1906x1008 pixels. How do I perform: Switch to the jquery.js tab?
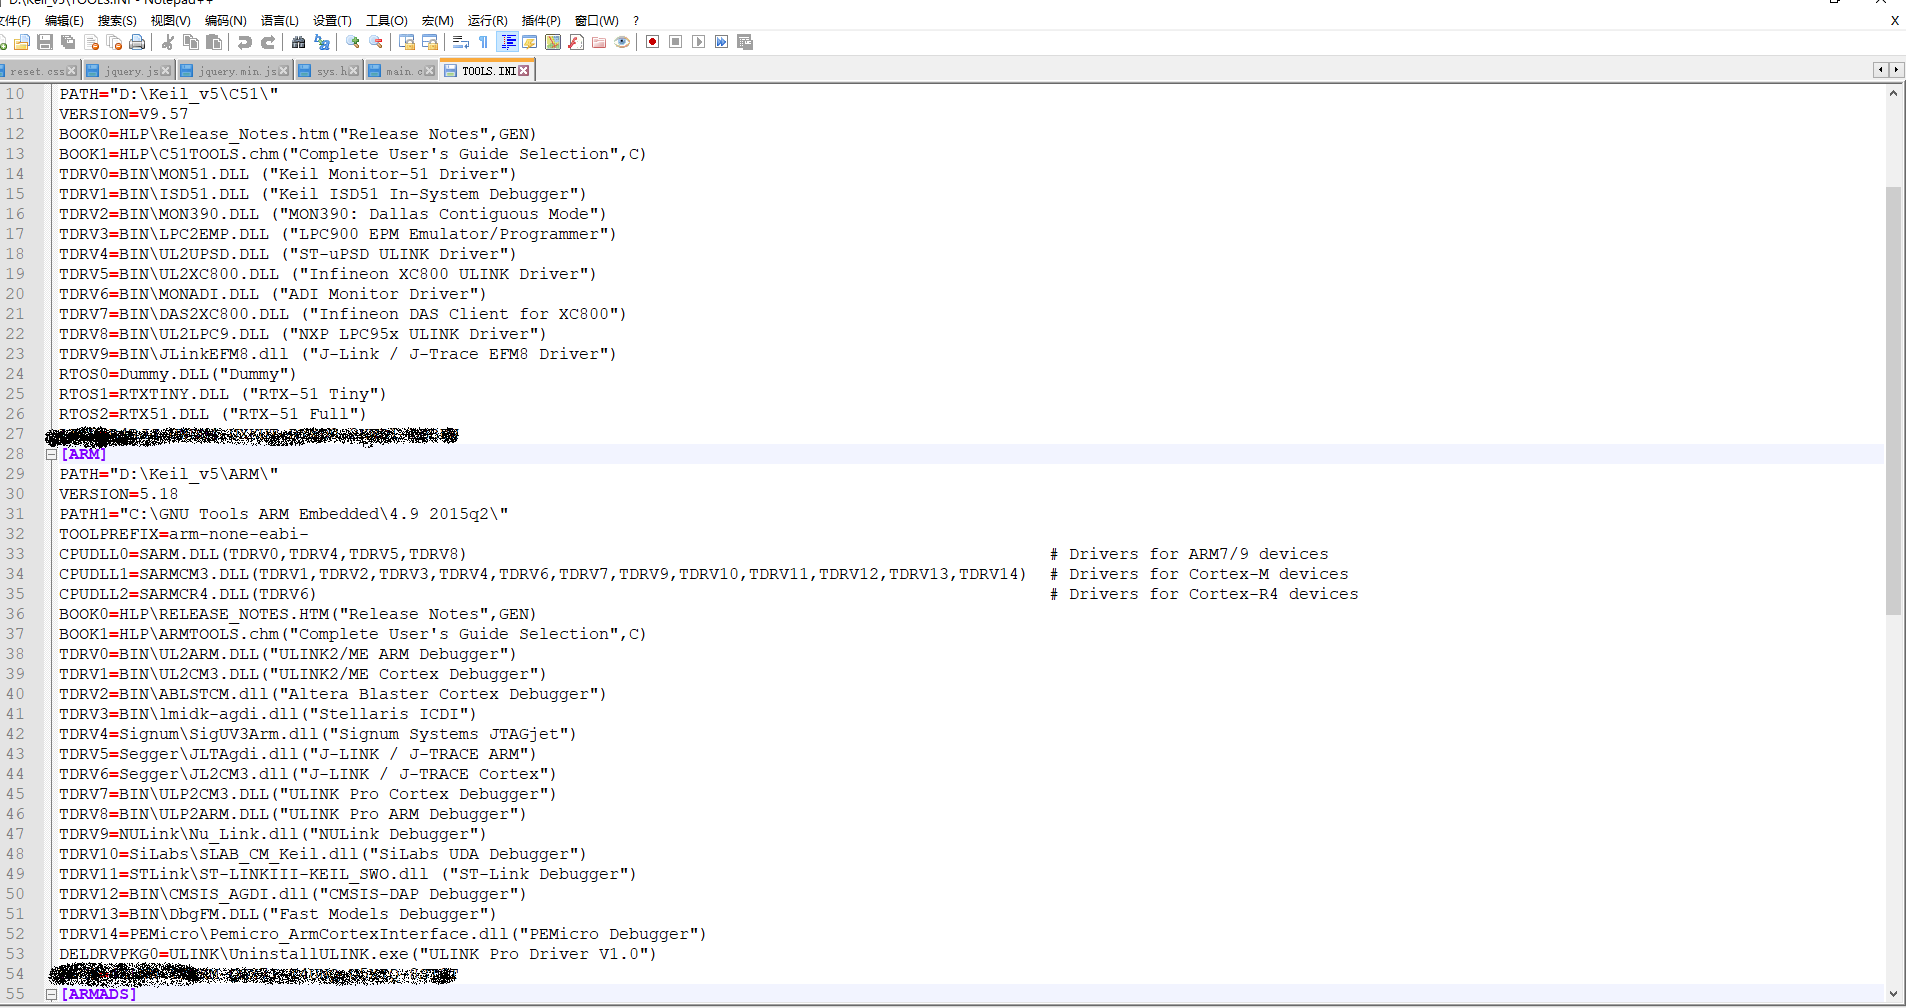(128, 71)
